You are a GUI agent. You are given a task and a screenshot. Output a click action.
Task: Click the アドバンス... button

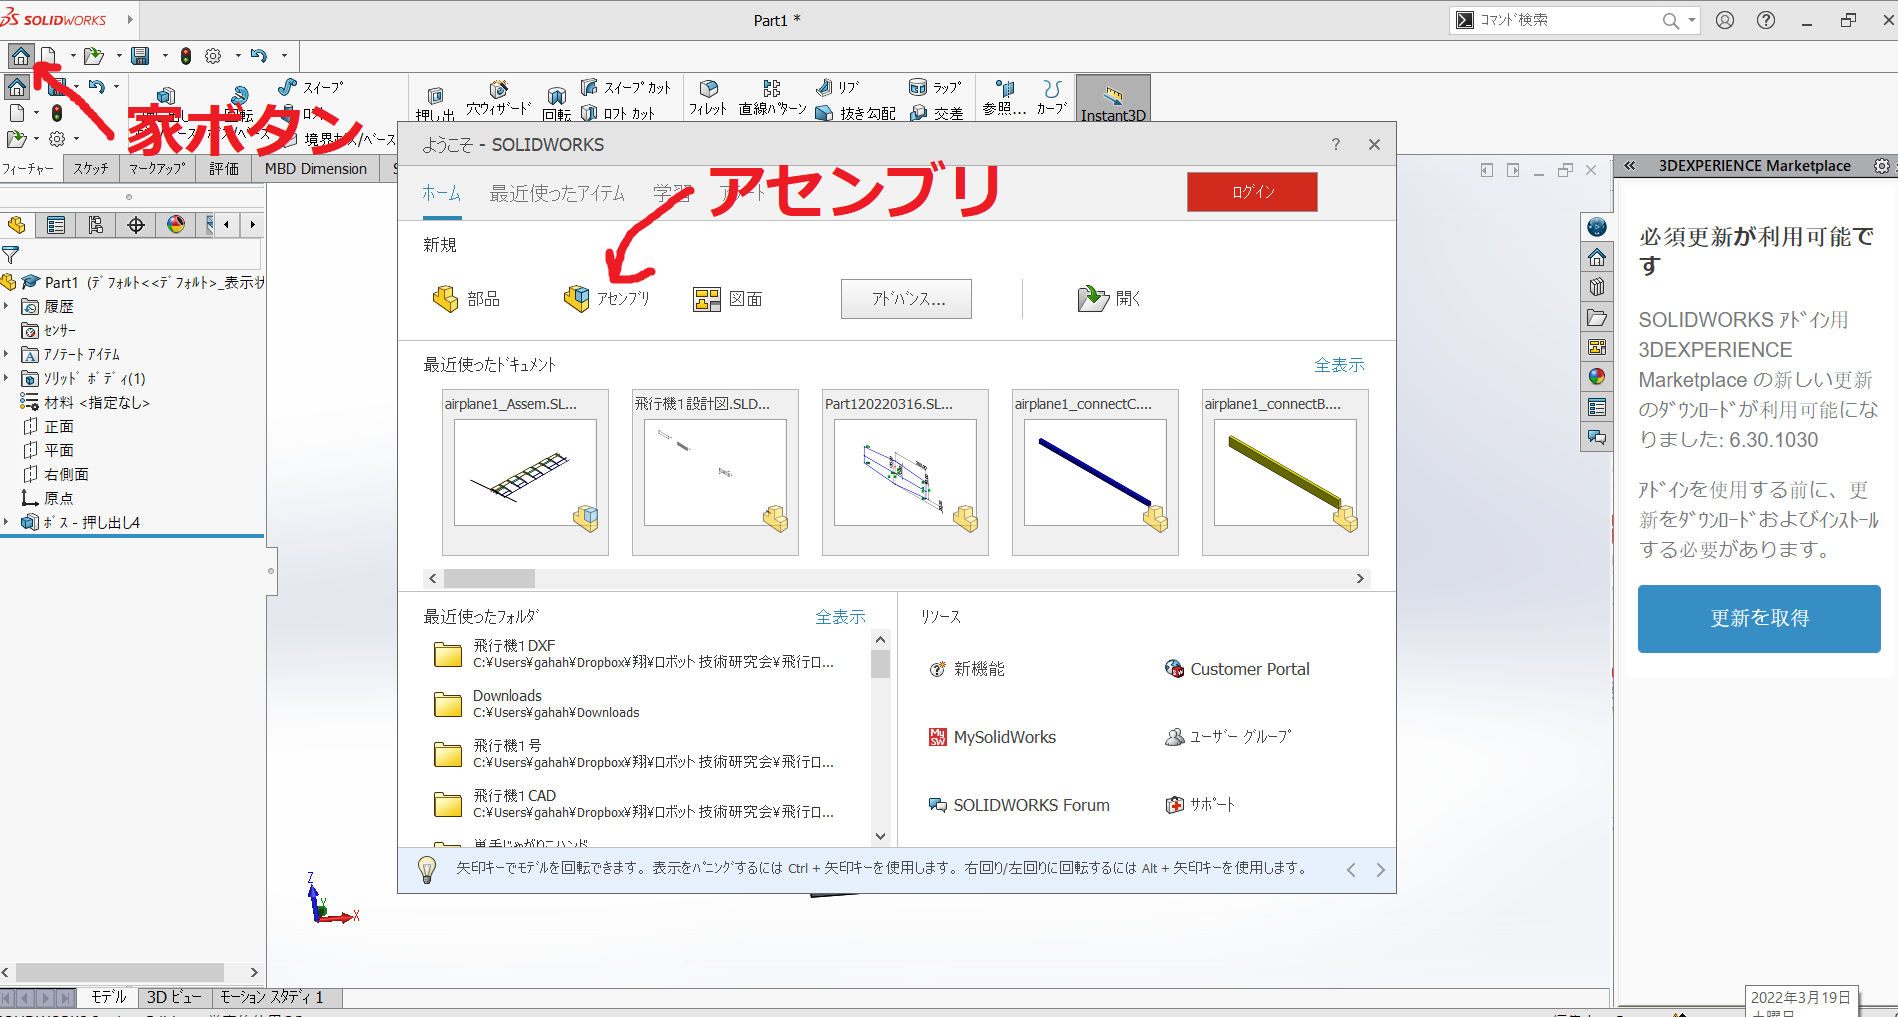[x=906, y=299]
